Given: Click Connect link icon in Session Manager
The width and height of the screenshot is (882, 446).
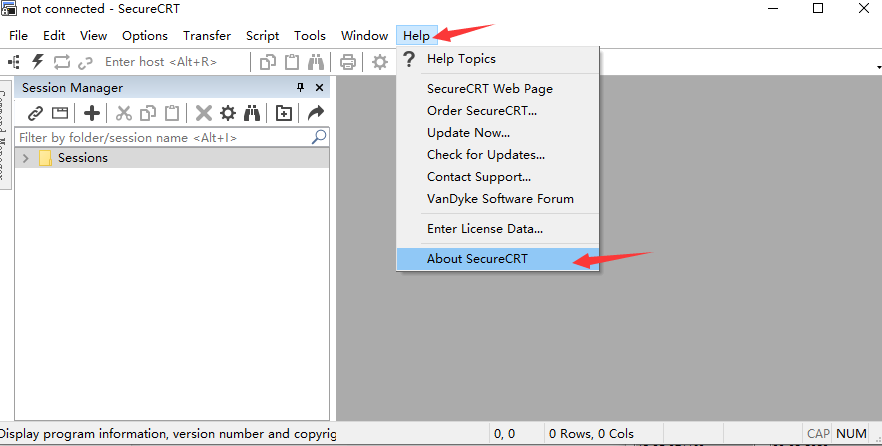Looking at the screenshot, I should coord(35,113).
